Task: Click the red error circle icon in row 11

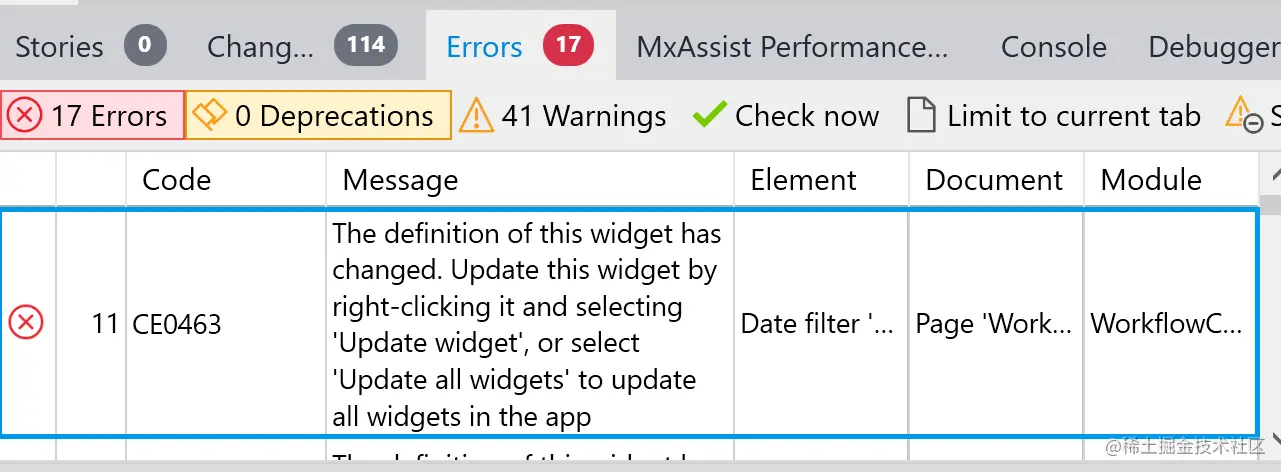Action: [26, 323]
